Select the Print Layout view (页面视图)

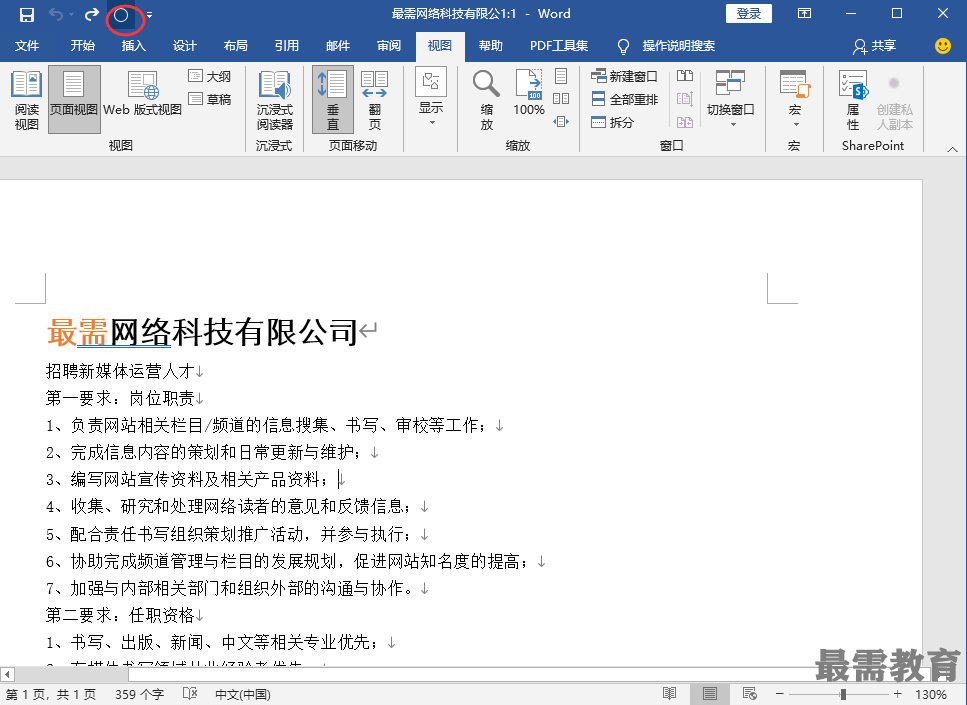click(74, 100)
